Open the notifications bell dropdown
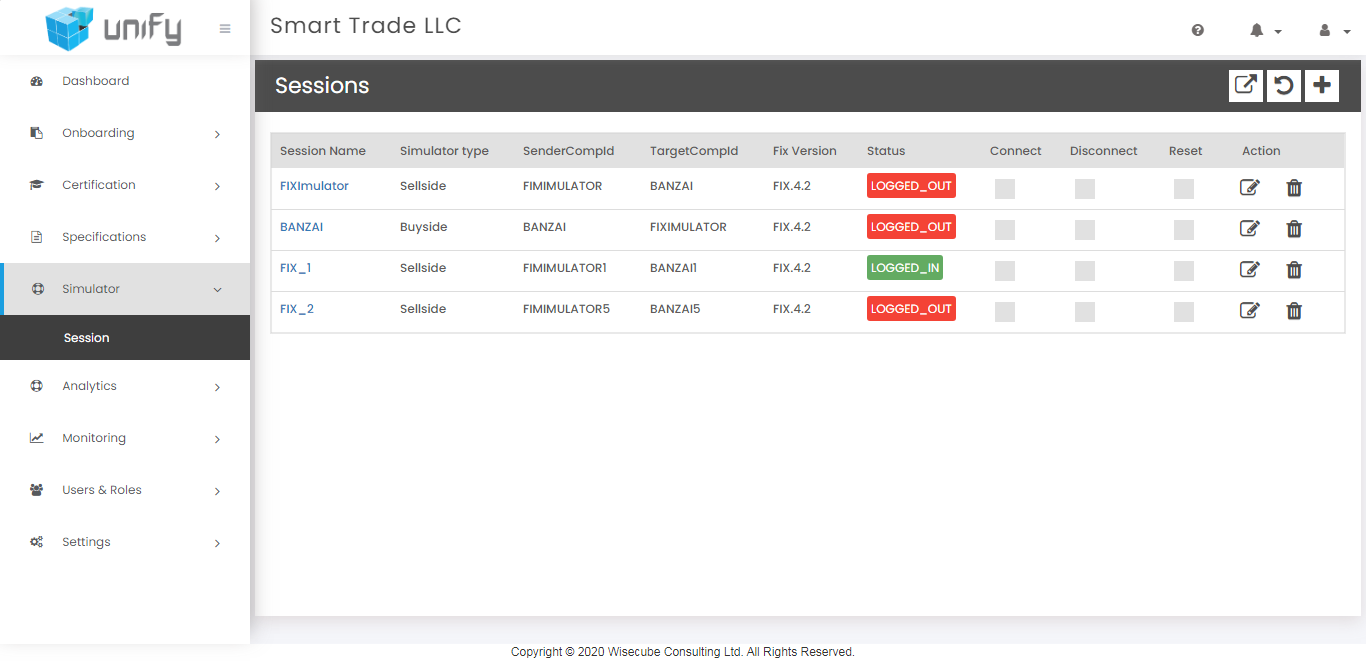This screenshot has width=1366, height=661. (1264, 31)
